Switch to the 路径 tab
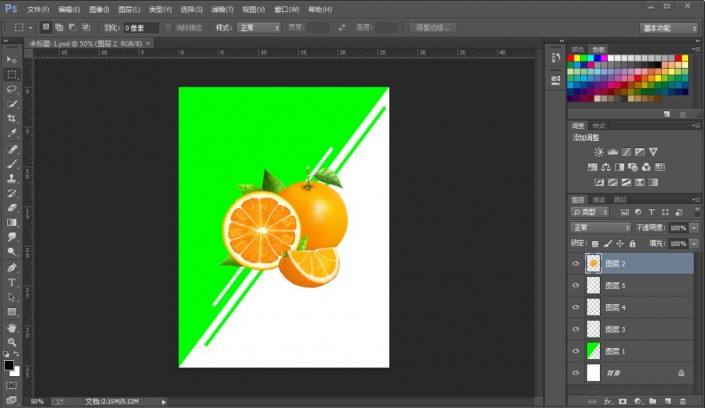Viewport: 705px width, 408px height. click(x=620, y=200)
